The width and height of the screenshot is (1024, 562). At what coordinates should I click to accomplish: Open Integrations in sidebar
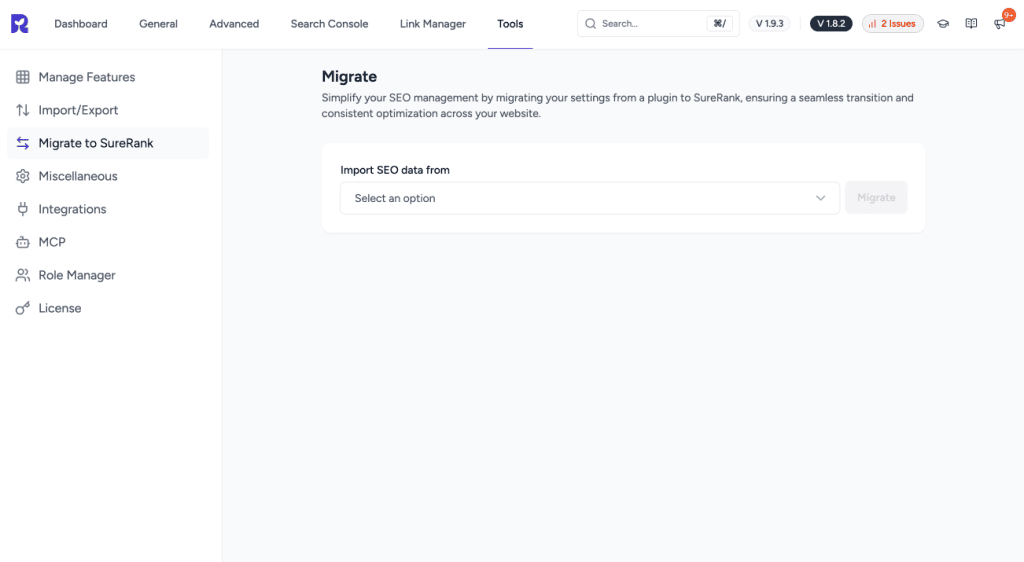[x=108, y=209]
